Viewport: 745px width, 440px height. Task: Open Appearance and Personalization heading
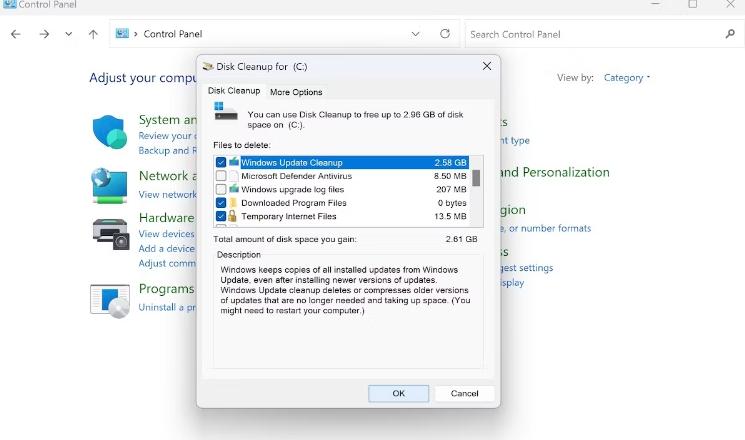coord(554,172)
